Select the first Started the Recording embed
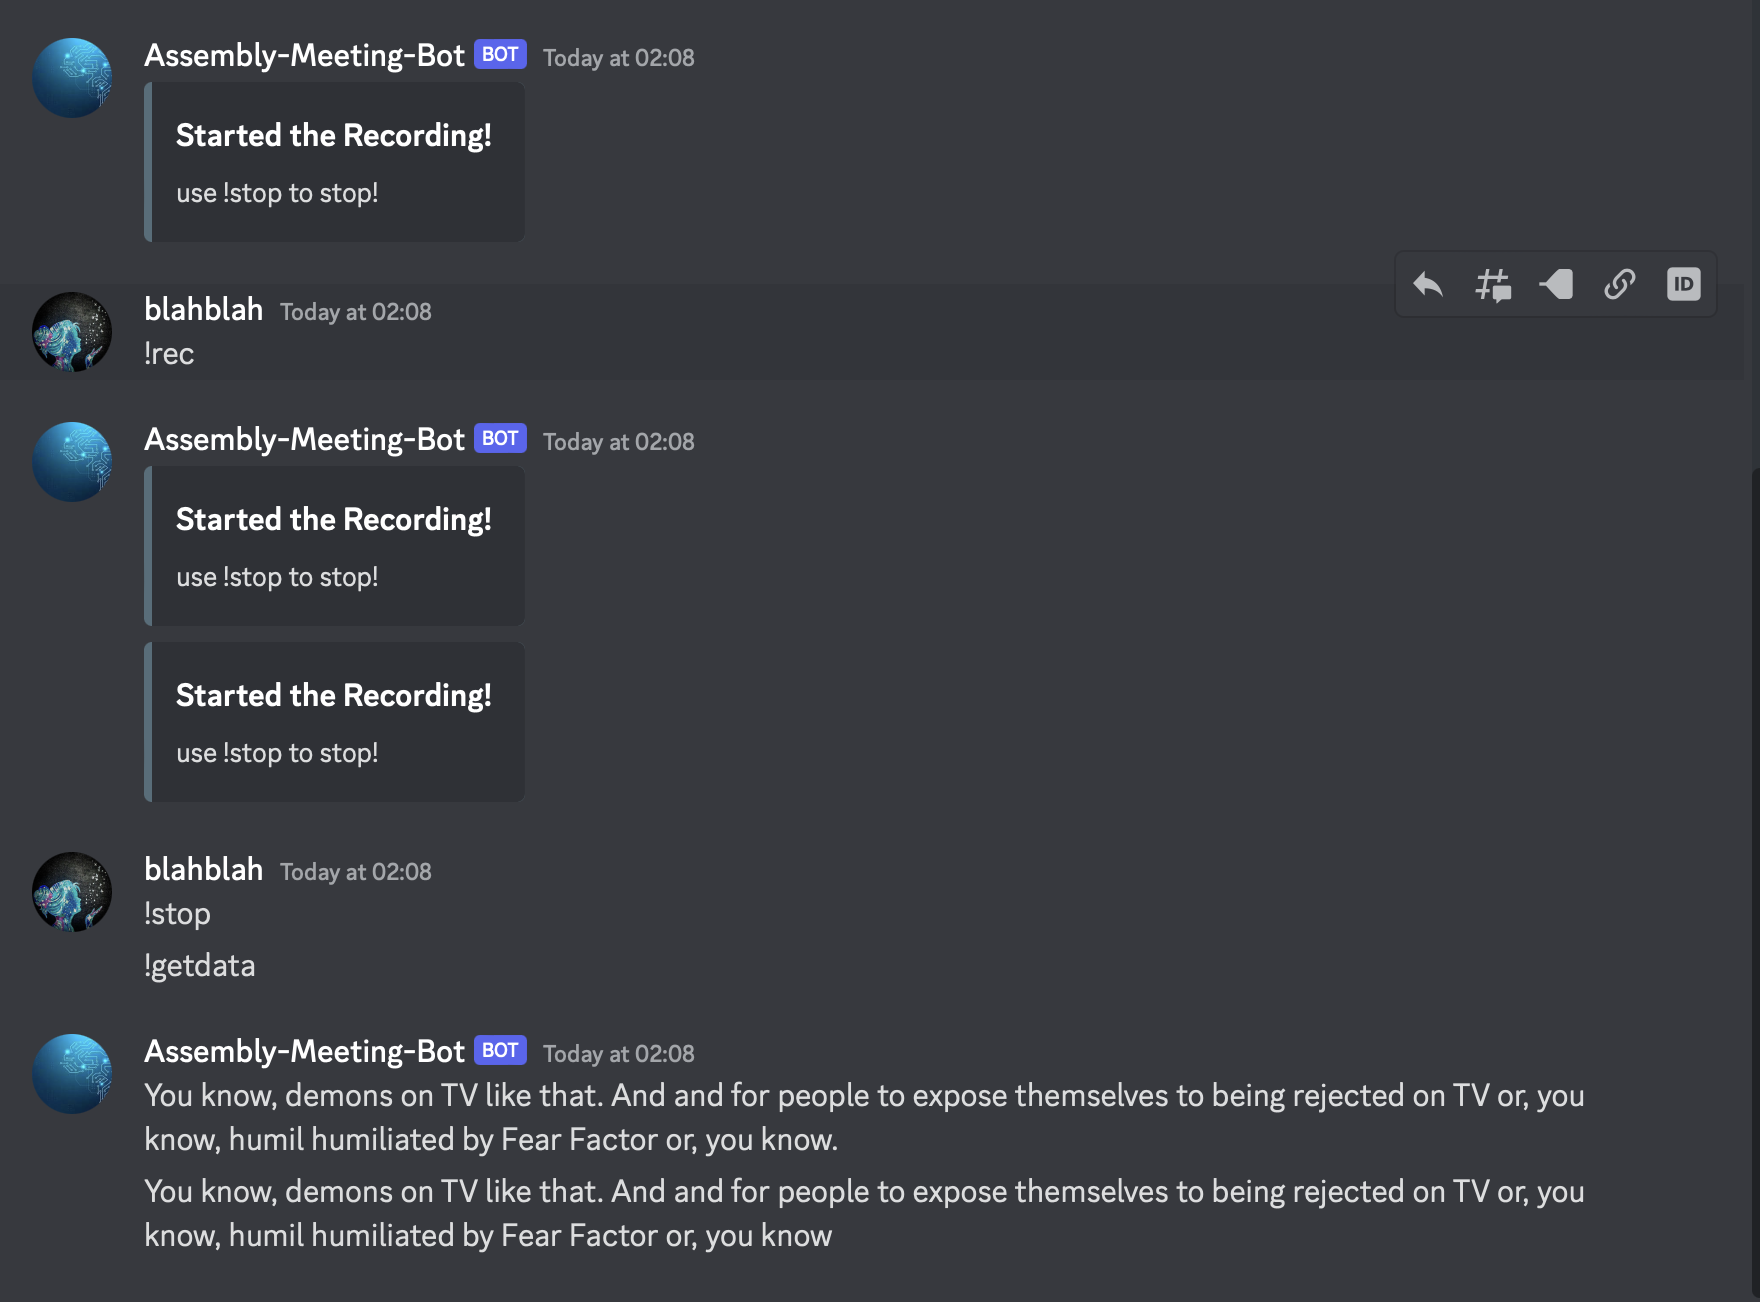 click(x=334, y=162)
